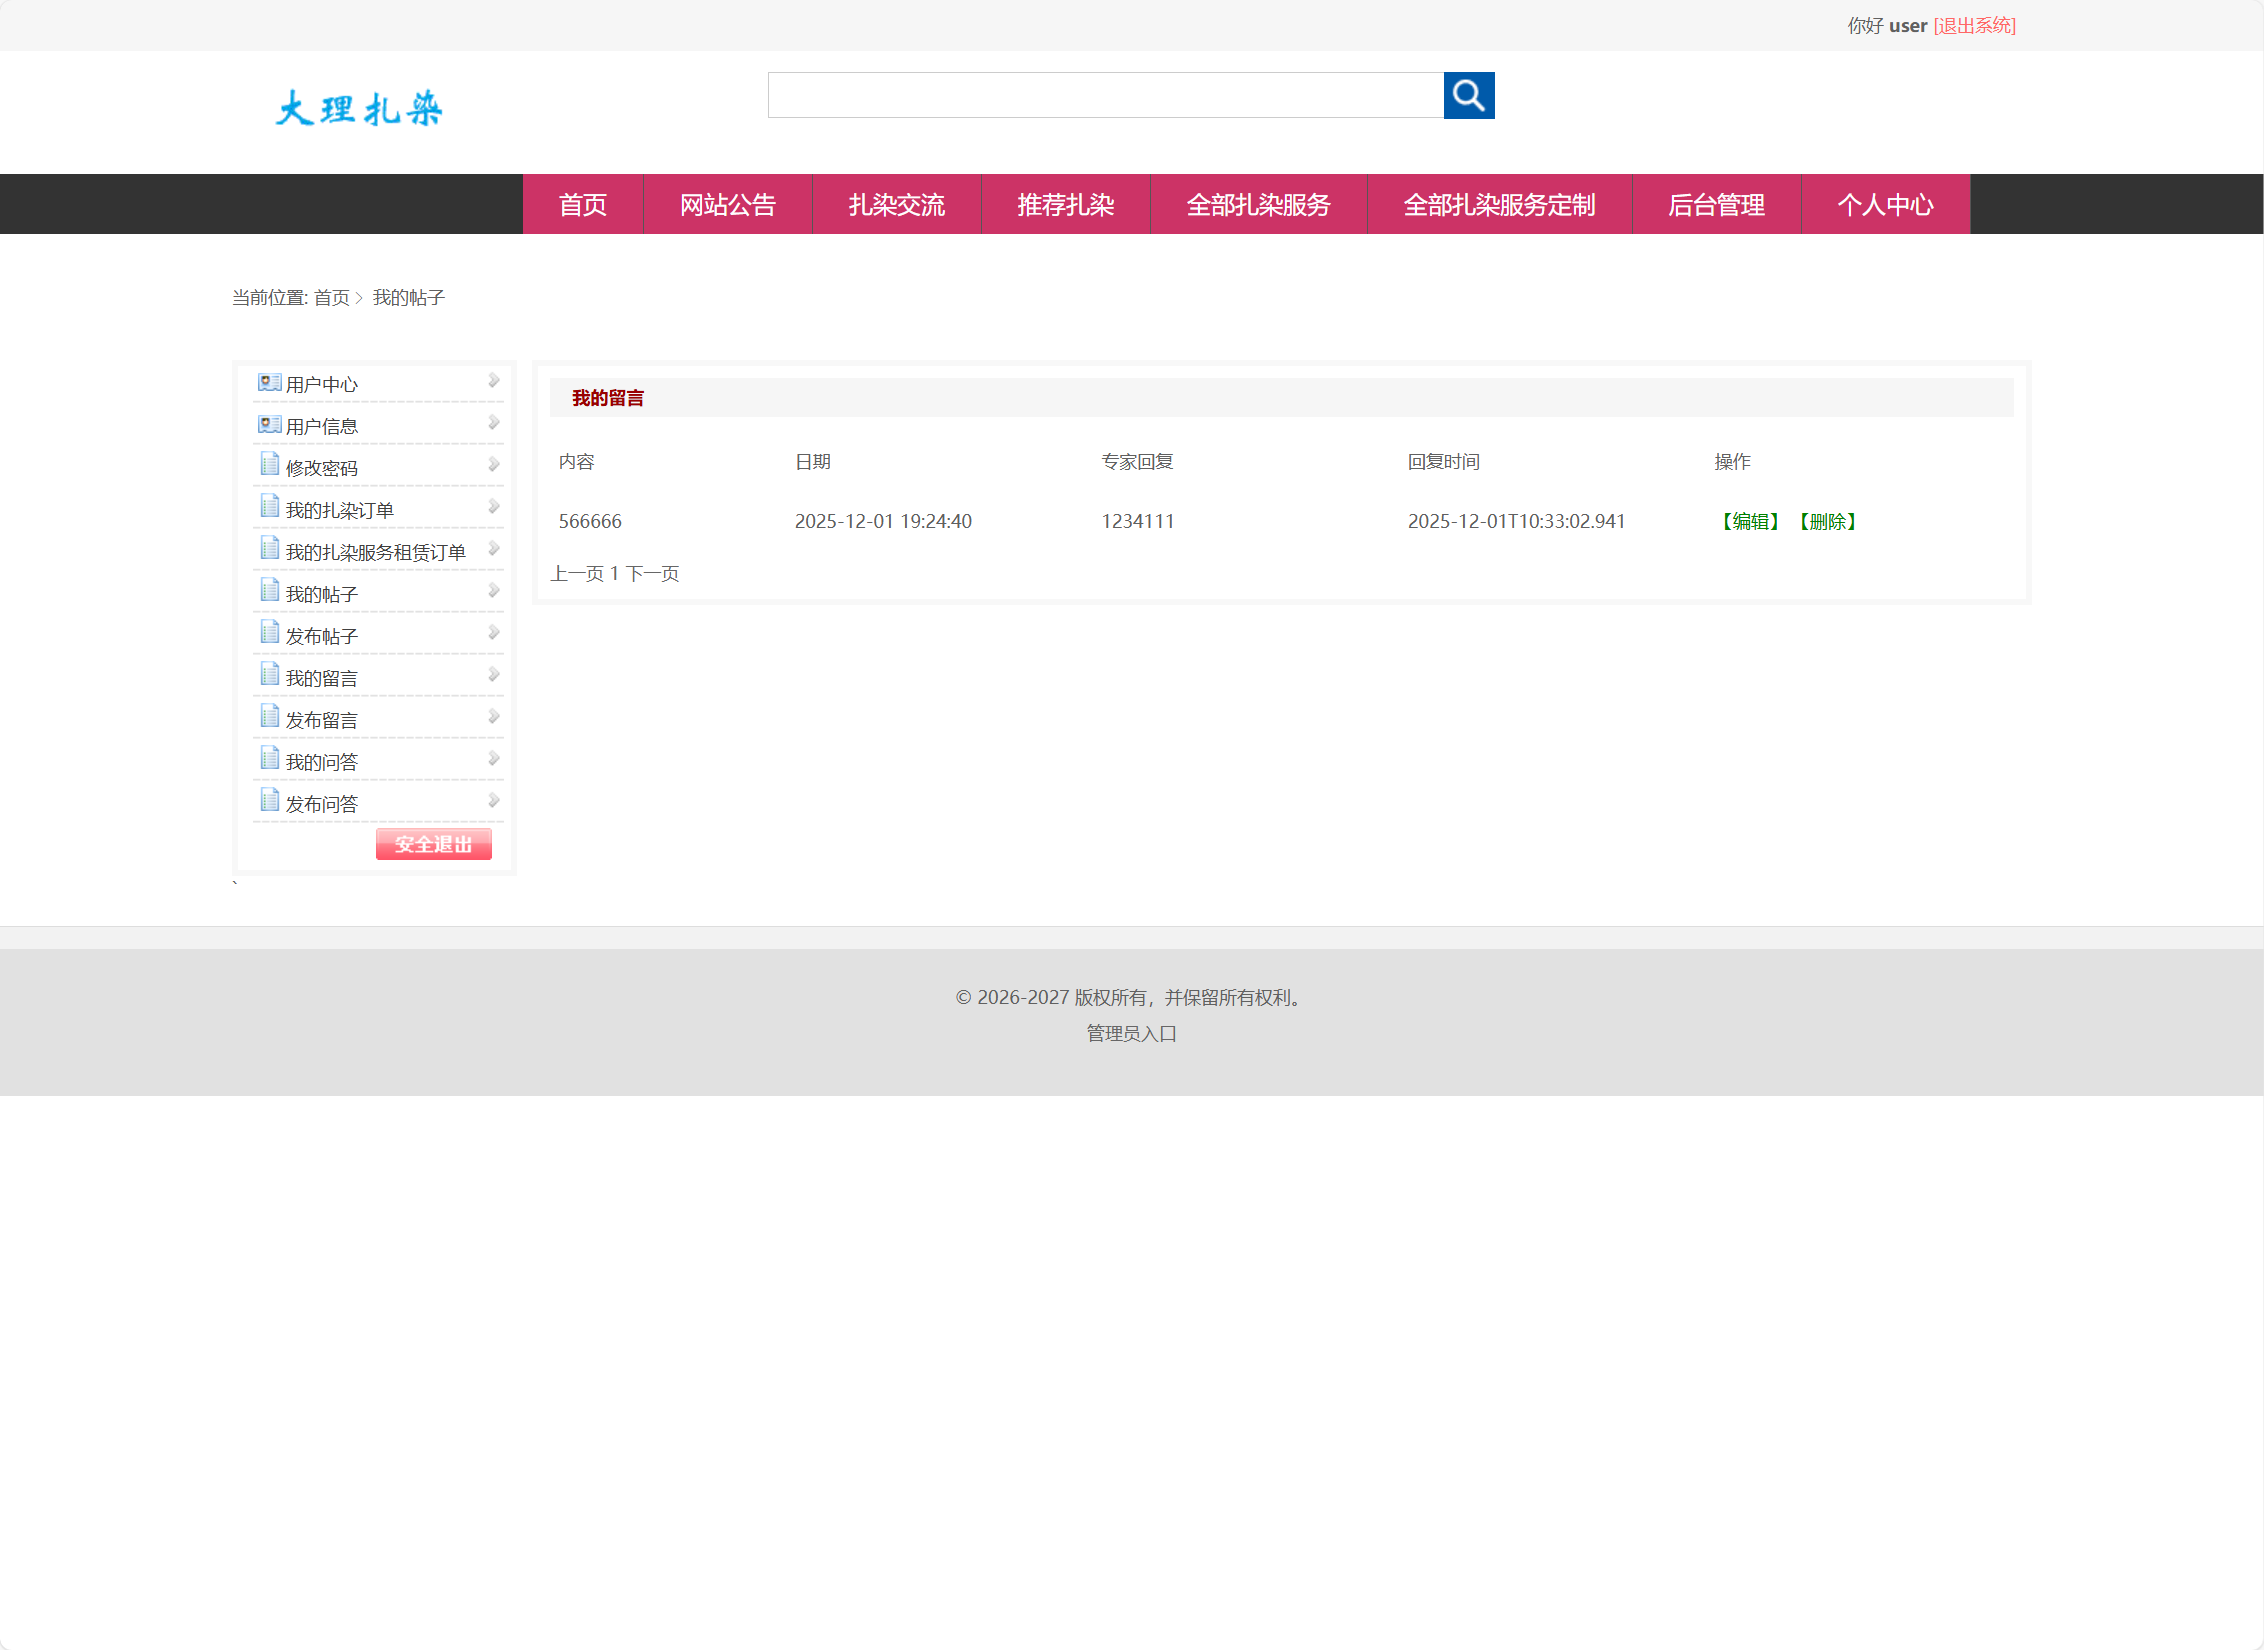
Task: Focus the search text field
Action: tap(1105, 95)
